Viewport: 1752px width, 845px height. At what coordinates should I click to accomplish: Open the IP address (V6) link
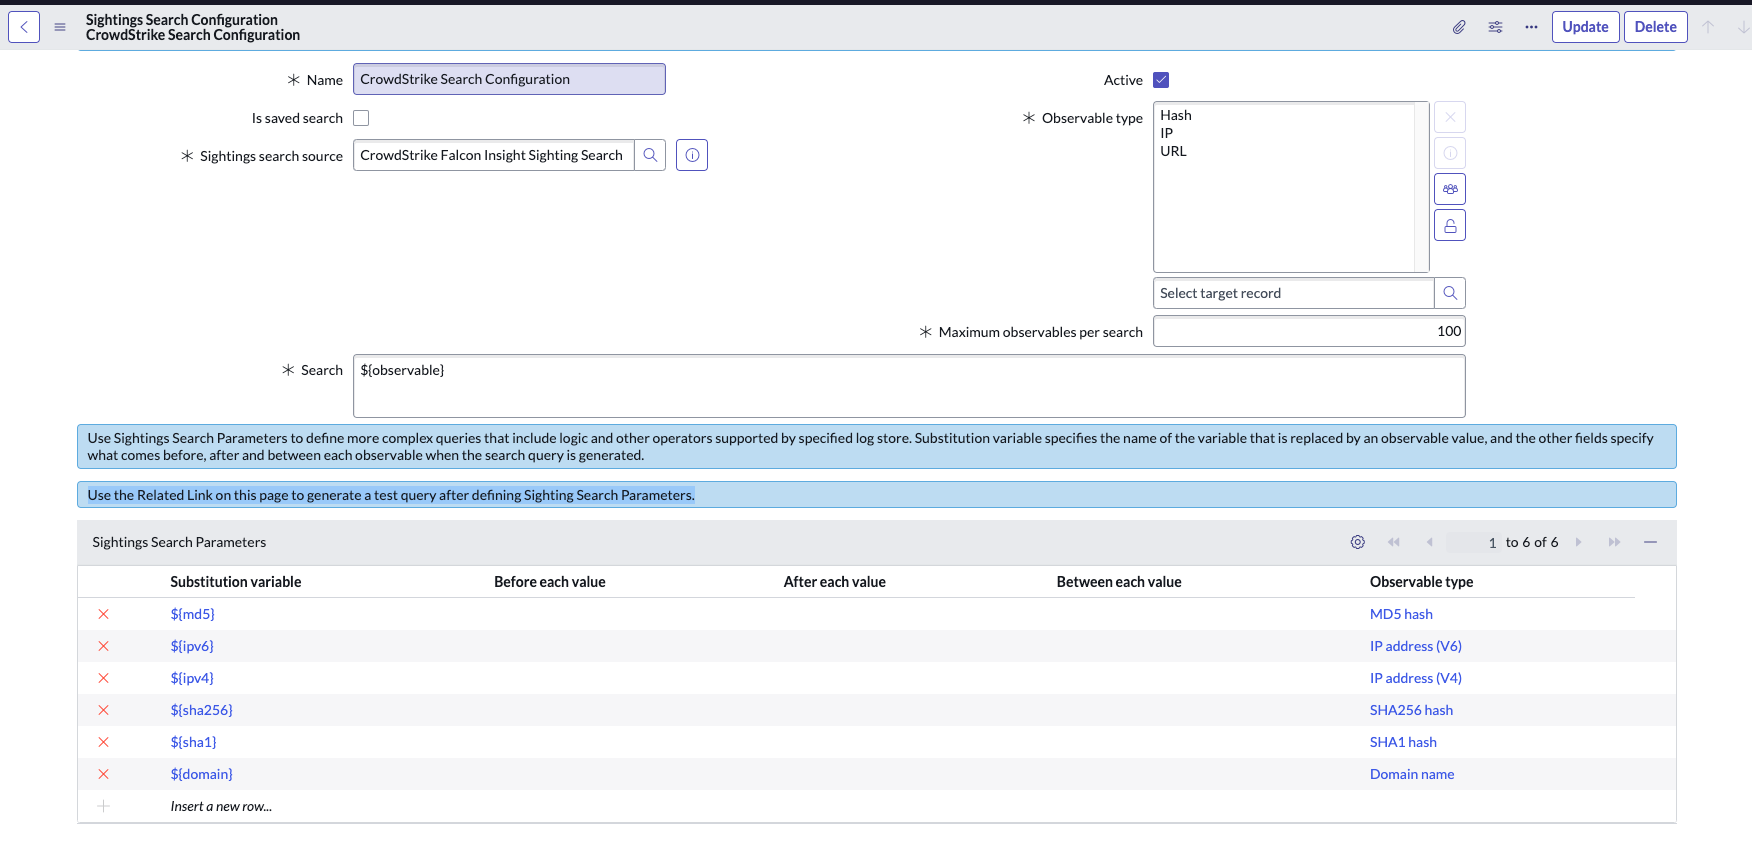1415,646
